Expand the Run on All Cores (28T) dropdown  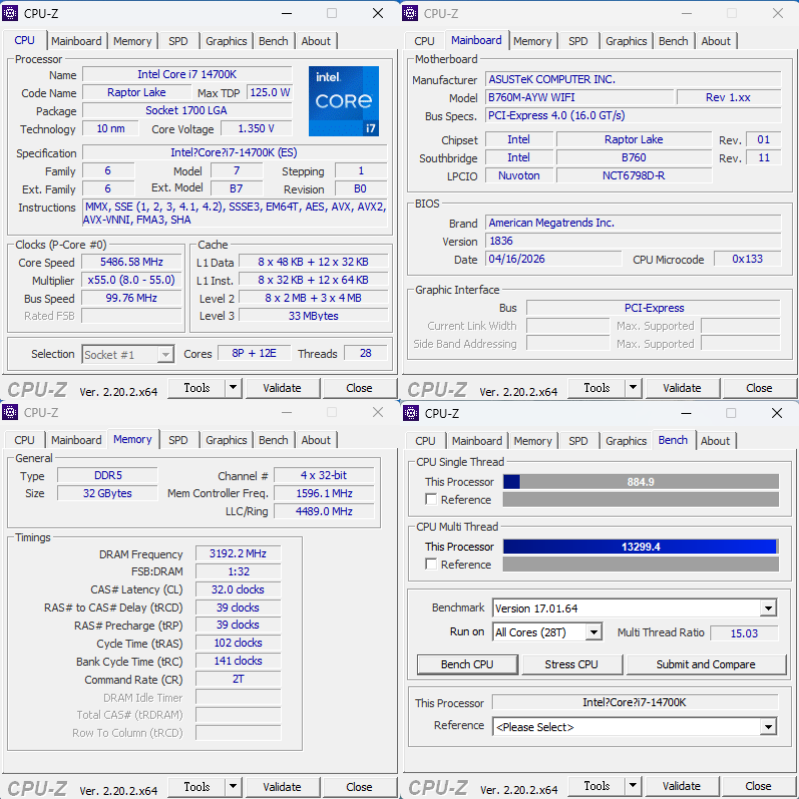click(593, 632)
